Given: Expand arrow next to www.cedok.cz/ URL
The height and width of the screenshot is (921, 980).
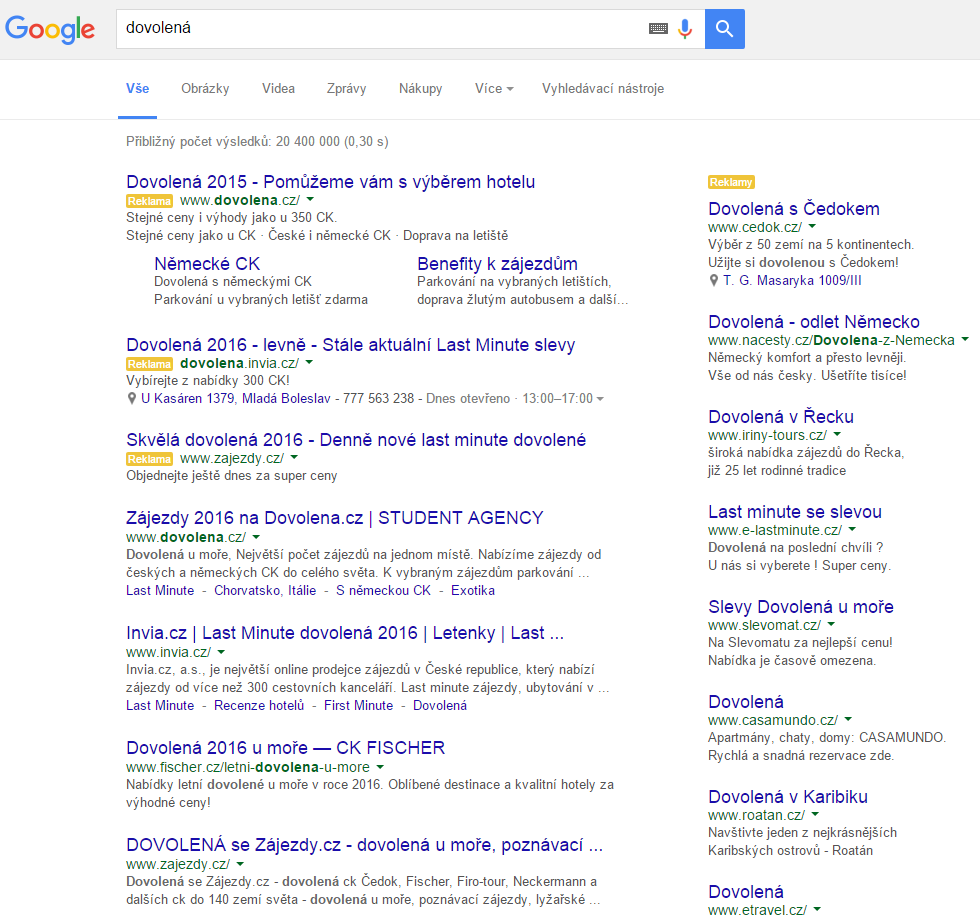Looking at the screenshot, I should [x=812, y=226].
